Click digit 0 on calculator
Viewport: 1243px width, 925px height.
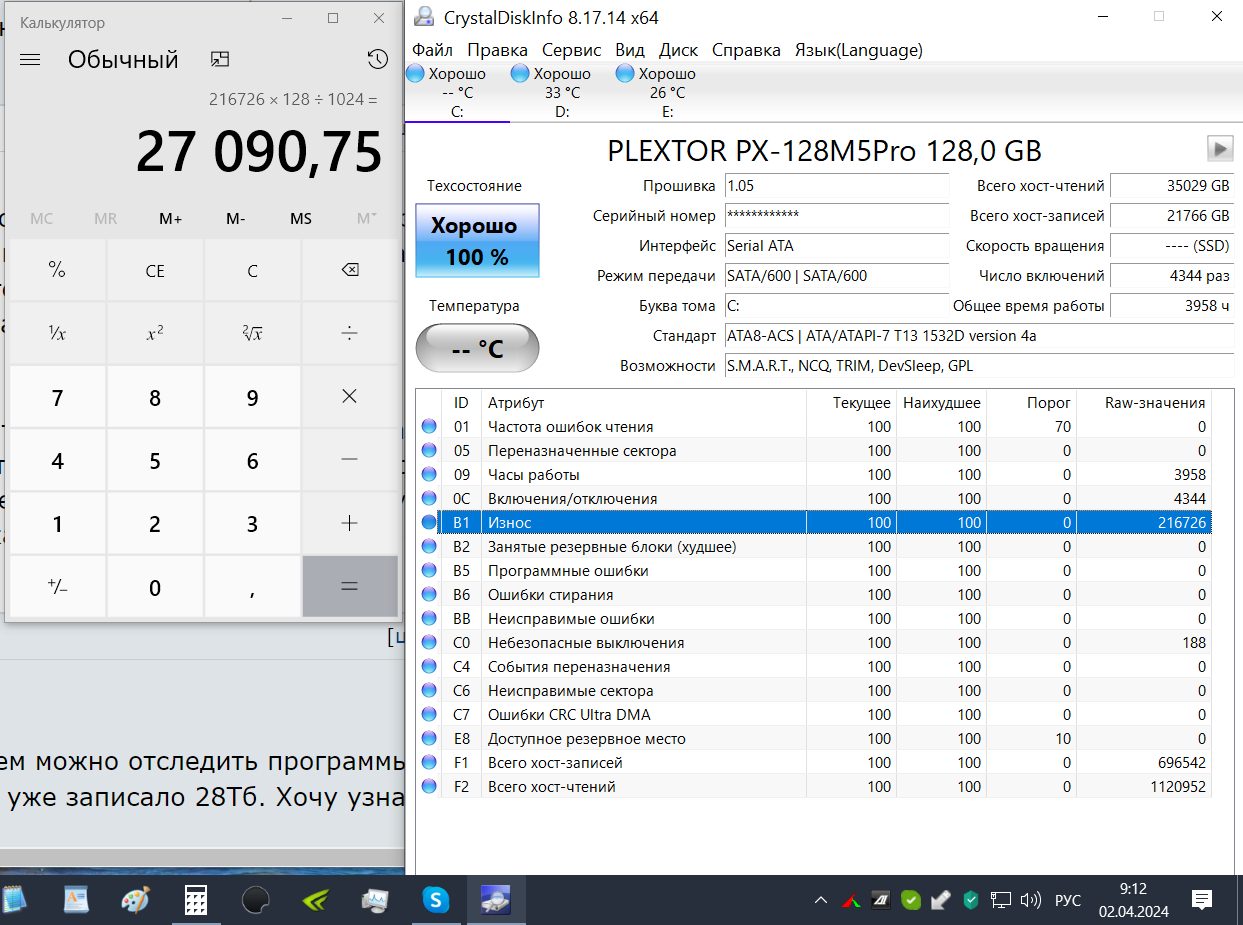coord(154,587)
